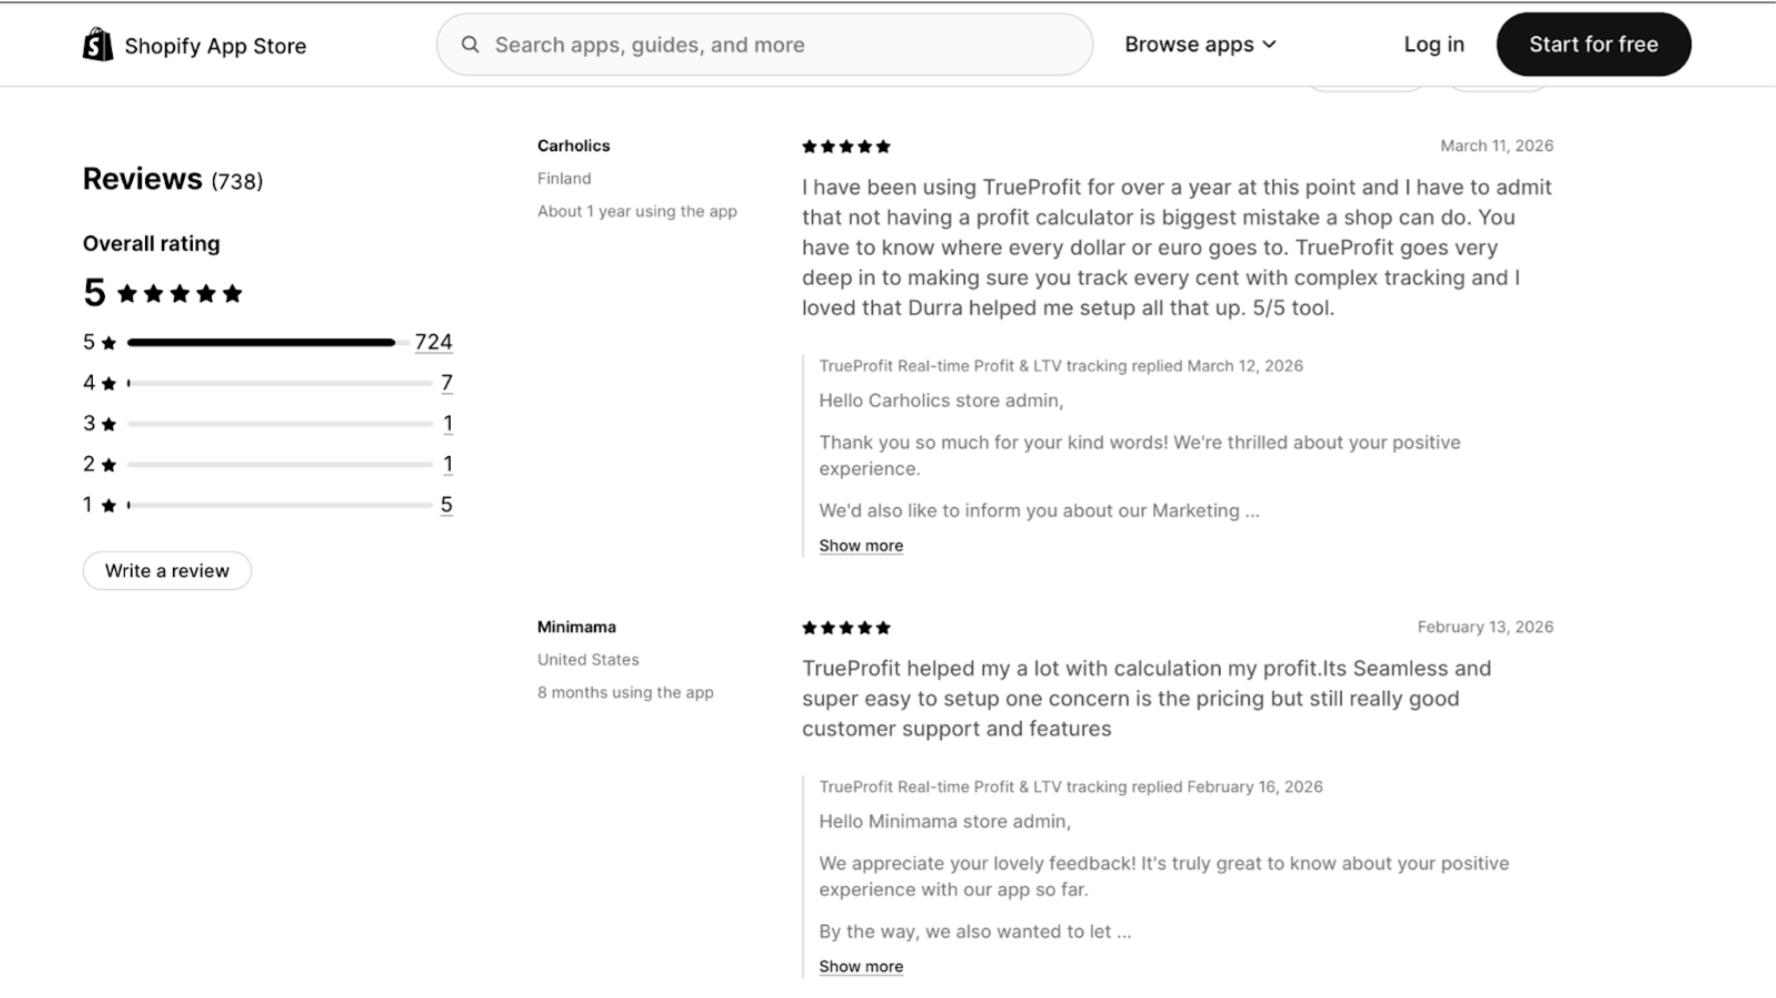The height and width of the screenshot is (998, 1776).
Task: Show the 5 one-star reviews
Action: coord(446,505)
